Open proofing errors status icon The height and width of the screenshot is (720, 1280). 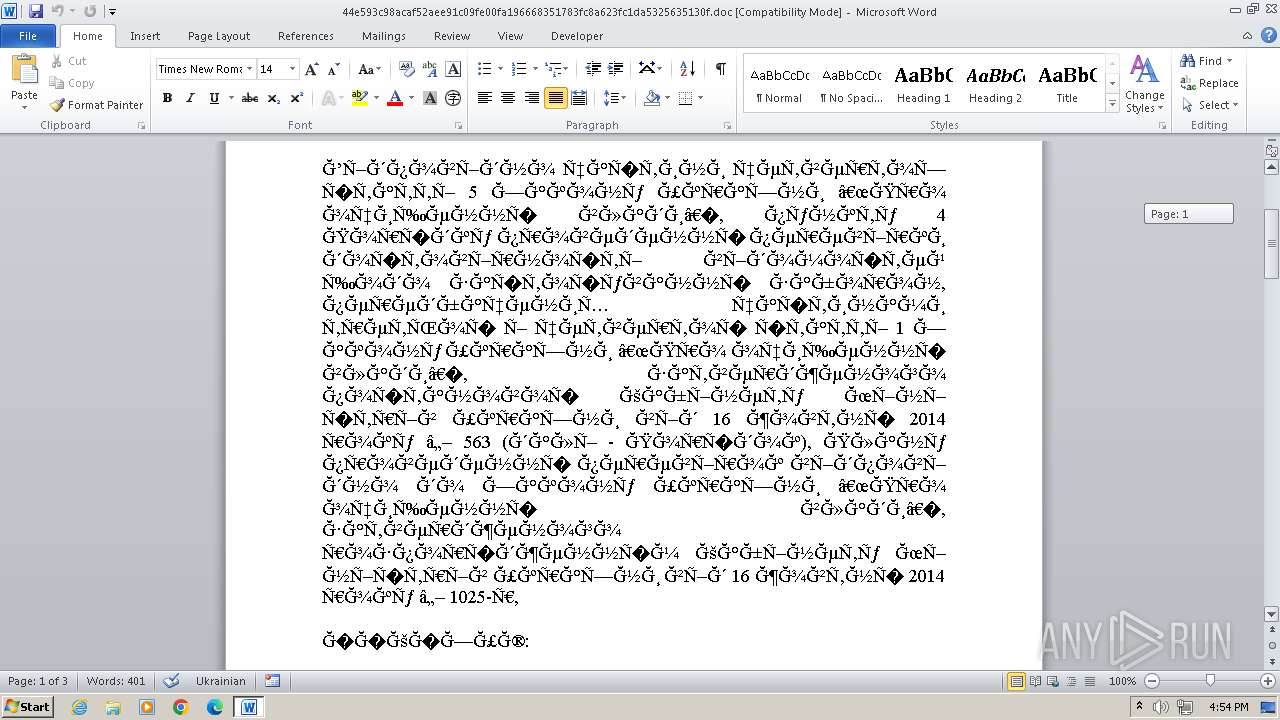pyautogui.click(x=171, y=681)
